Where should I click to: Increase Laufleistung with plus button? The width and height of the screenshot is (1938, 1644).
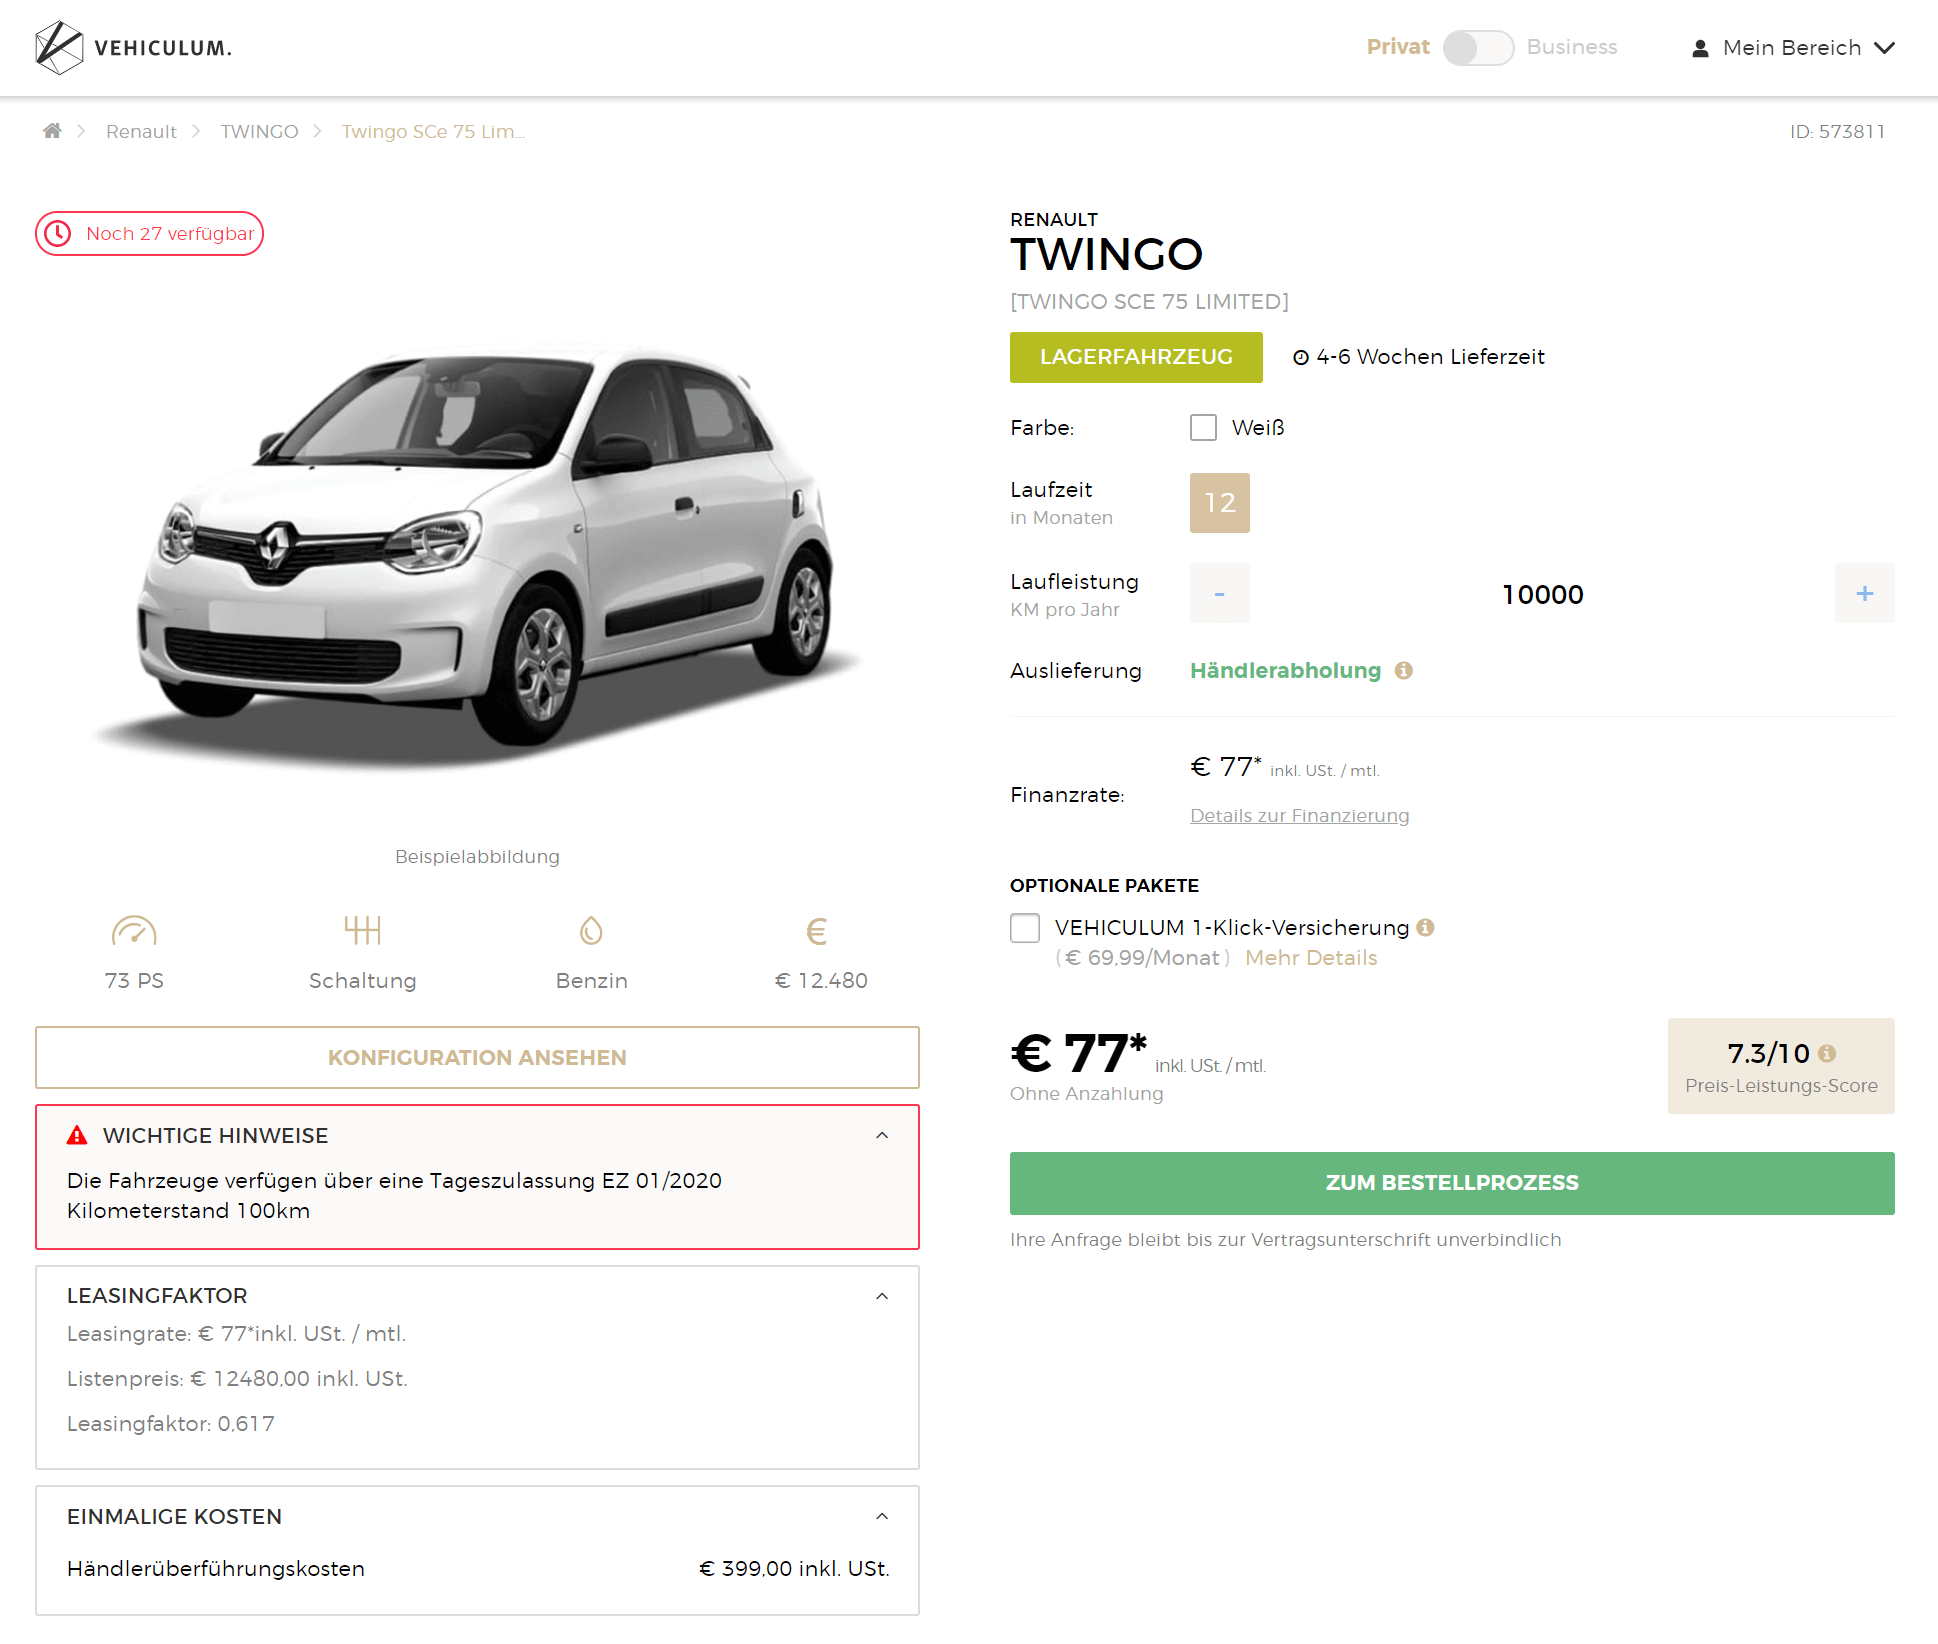pyautogui.click(x=1864, y=593)
